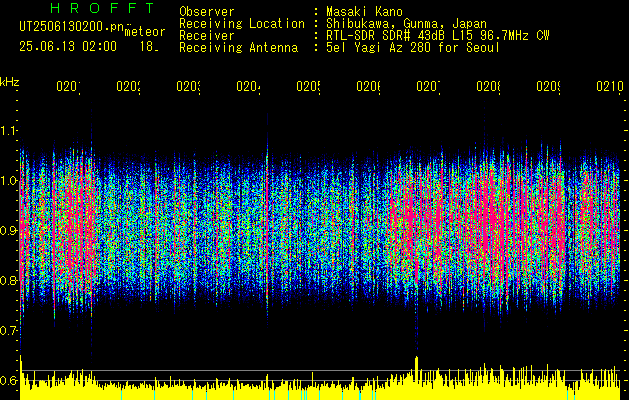Click the HROFFT title text

(x=102, y=8)
